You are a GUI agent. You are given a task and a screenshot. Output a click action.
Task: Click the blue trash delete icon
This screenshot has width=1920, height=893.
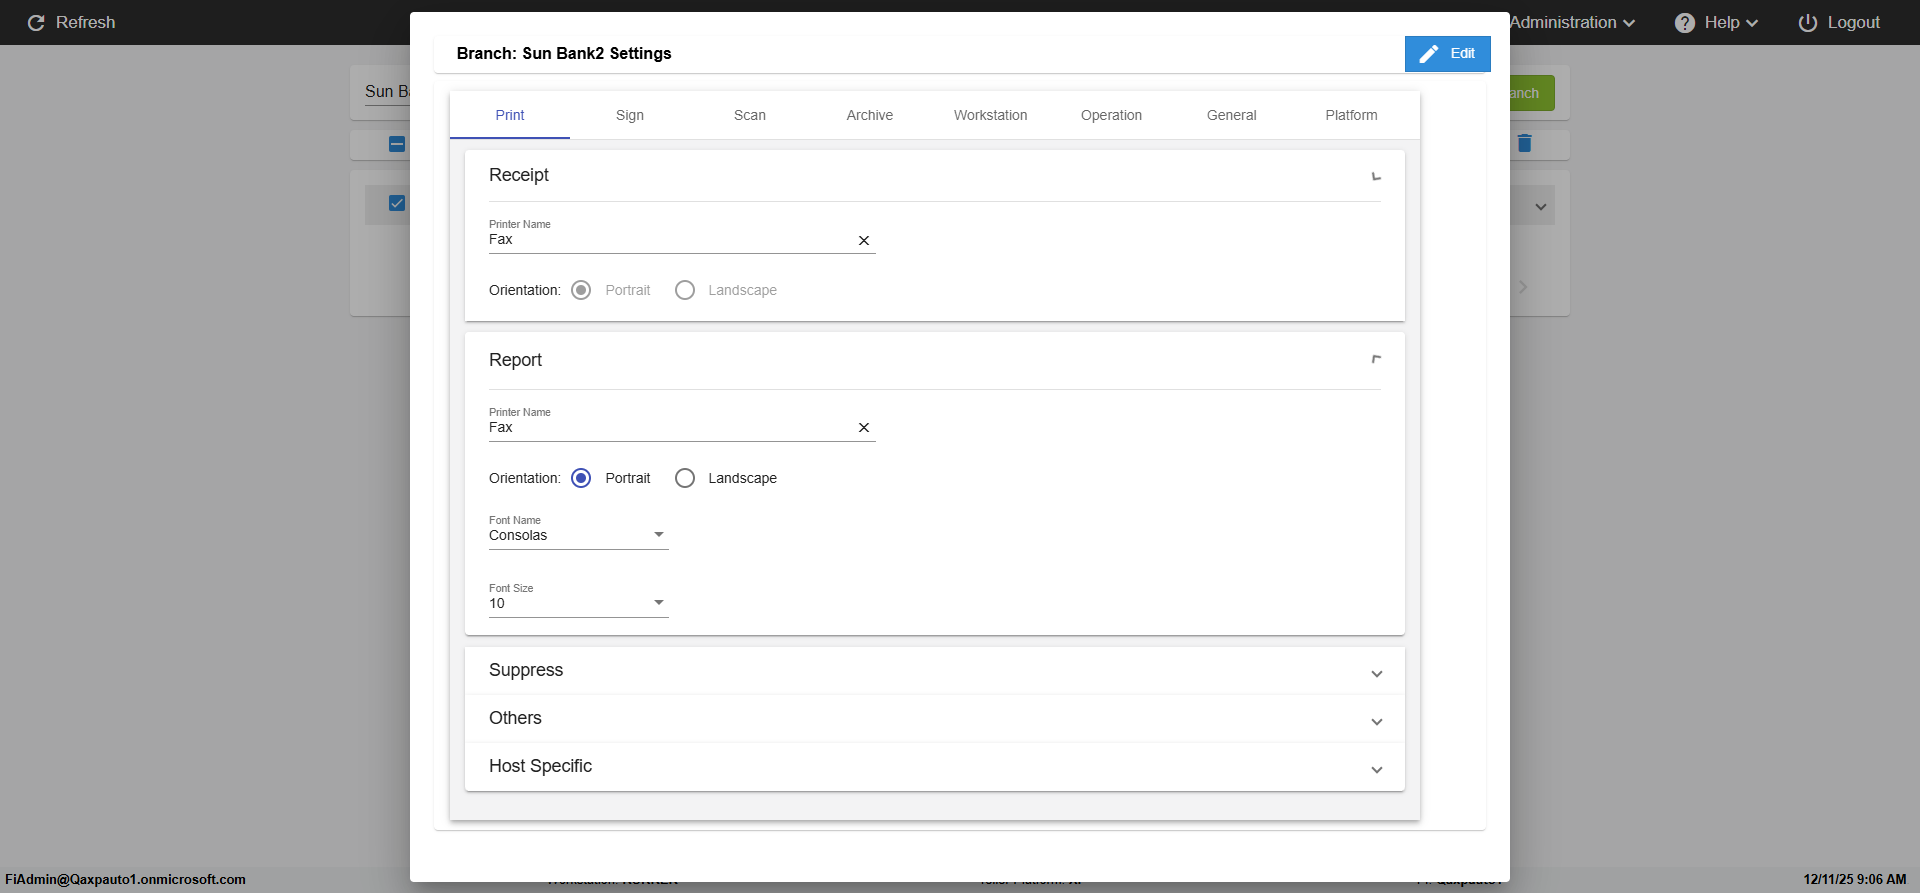click(x=1524, y=144)
